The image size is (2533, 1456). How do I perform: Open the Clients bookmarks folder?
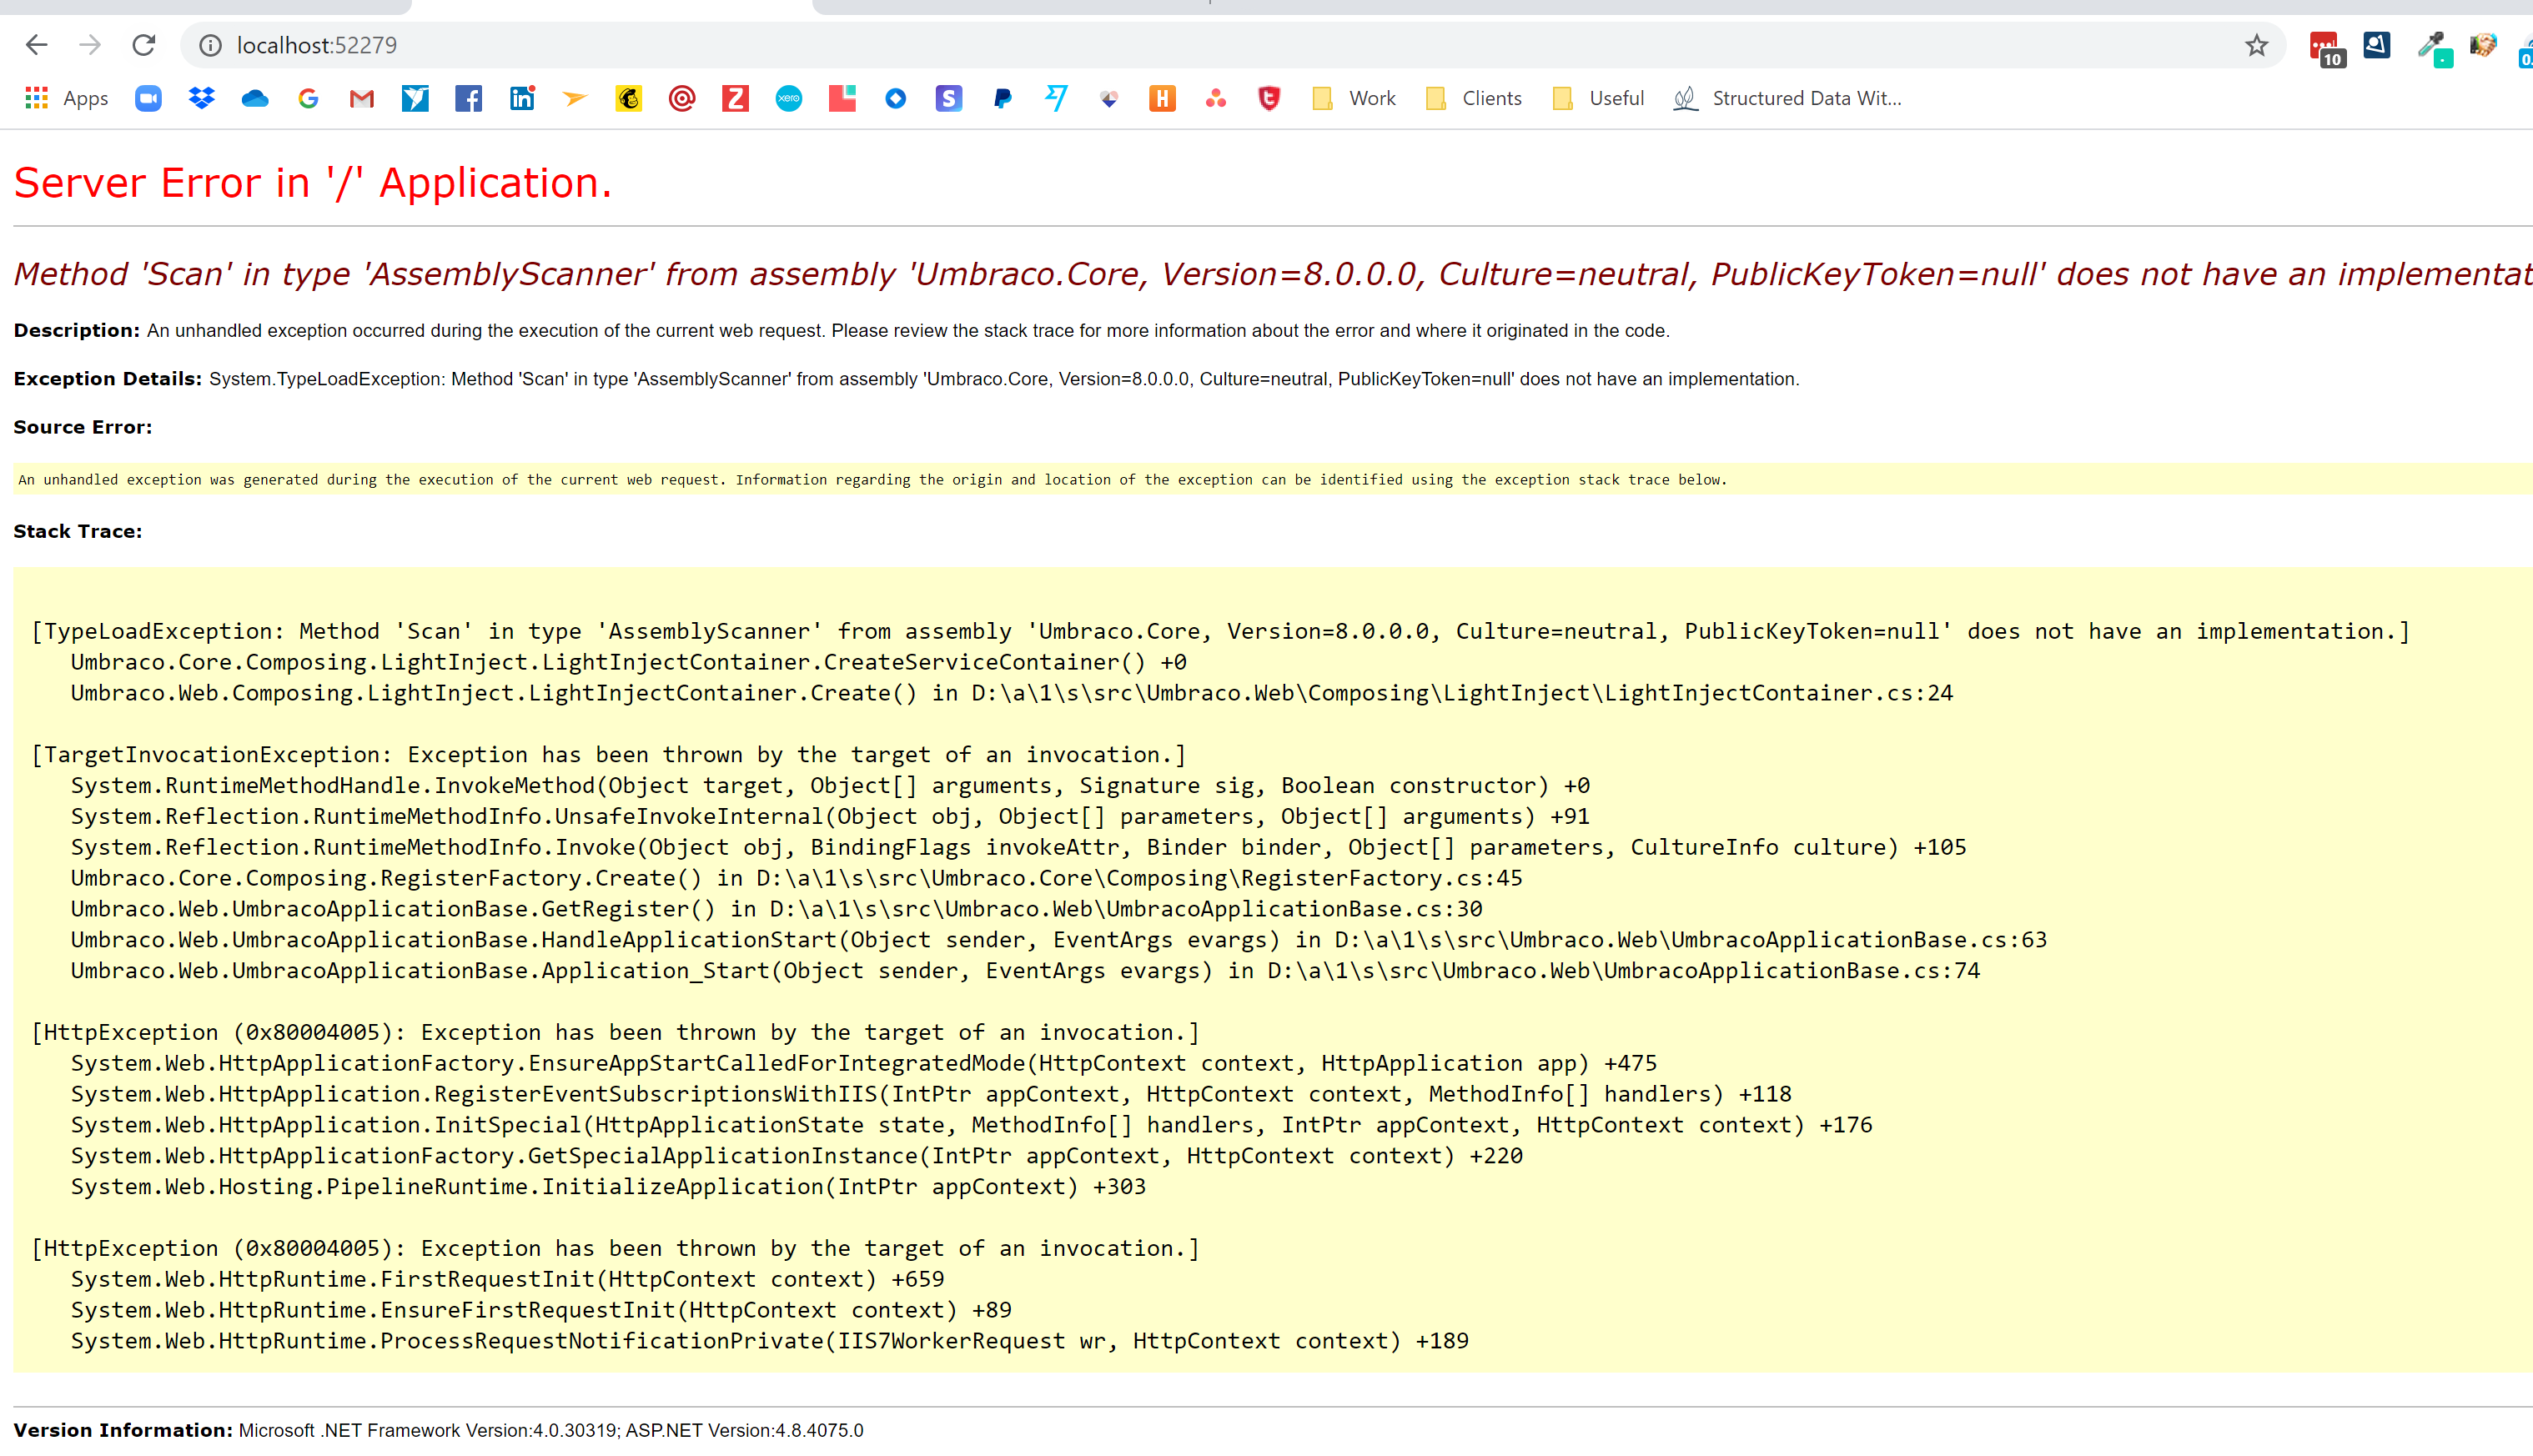tap(1474, 98)
